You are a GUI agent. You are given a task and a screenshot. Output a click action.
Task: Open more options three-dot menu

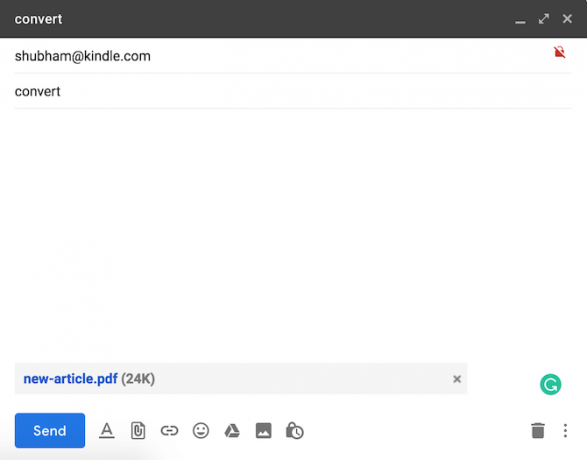point(565,430)
